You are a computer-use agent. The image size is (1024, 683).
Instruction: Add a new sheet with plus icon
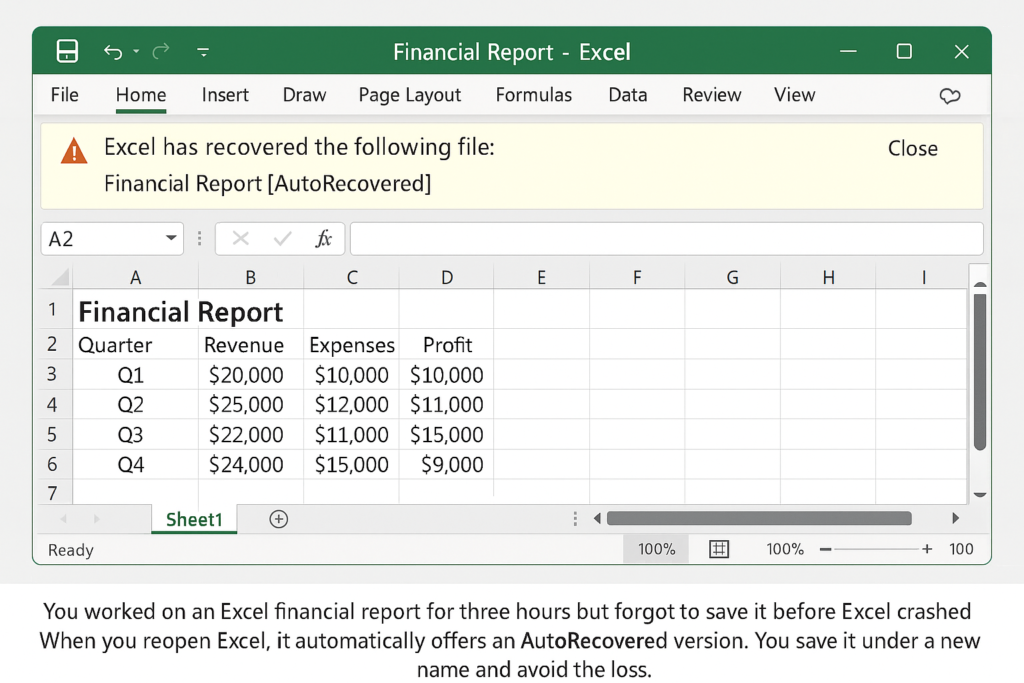[x=279, y=519]
